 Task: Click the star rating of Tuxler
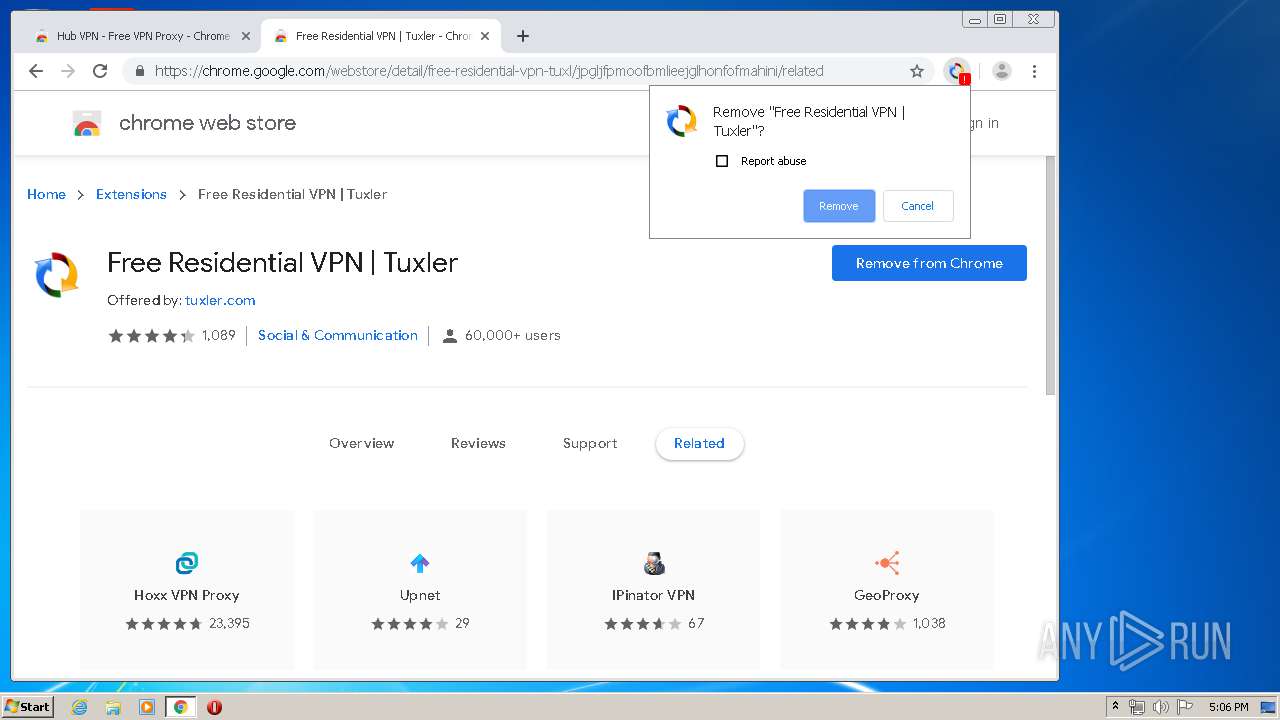151,336
